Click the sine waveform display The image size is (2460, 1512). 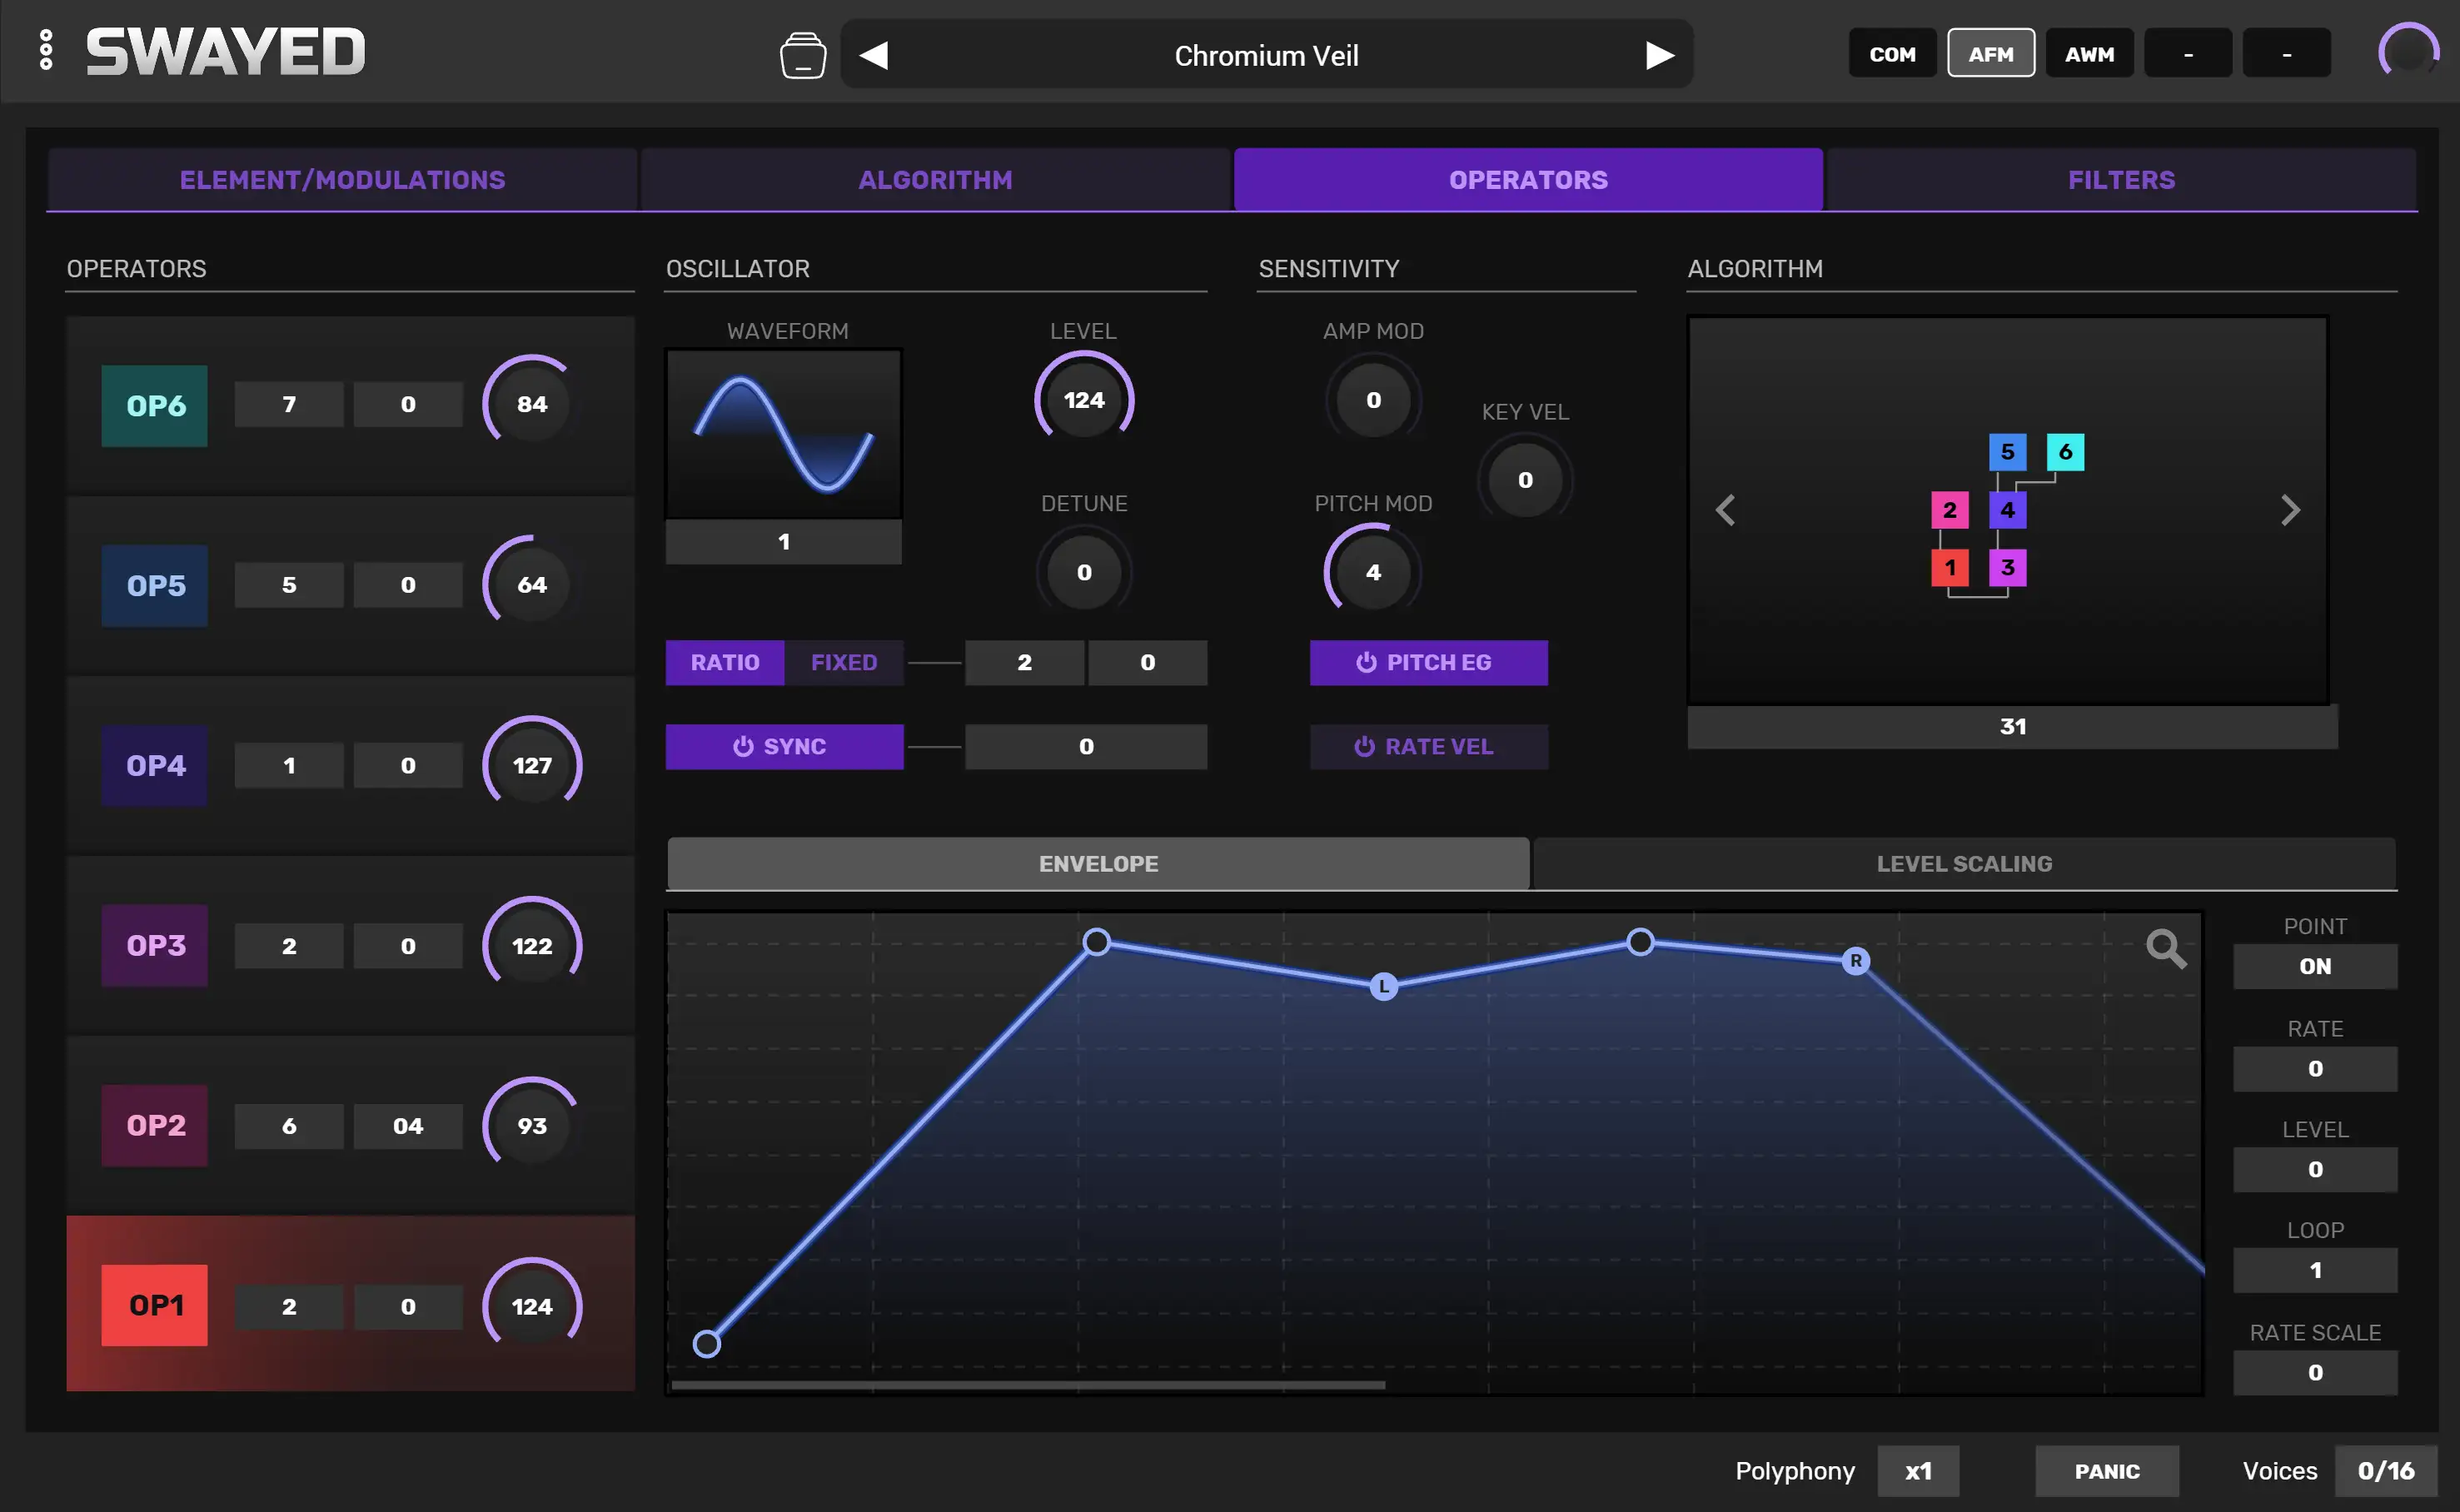[x=783, y=433]
